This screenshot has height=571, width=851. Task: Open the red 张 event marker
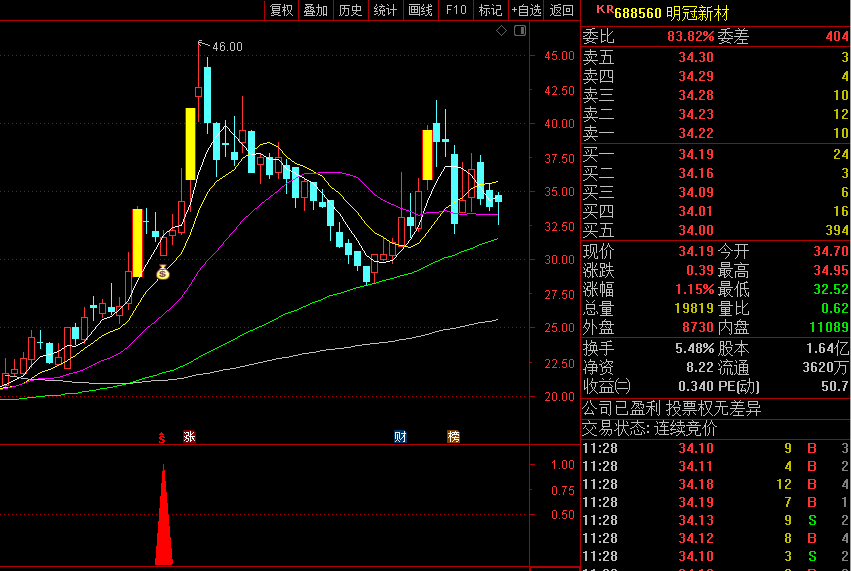[x=189, y=436]
